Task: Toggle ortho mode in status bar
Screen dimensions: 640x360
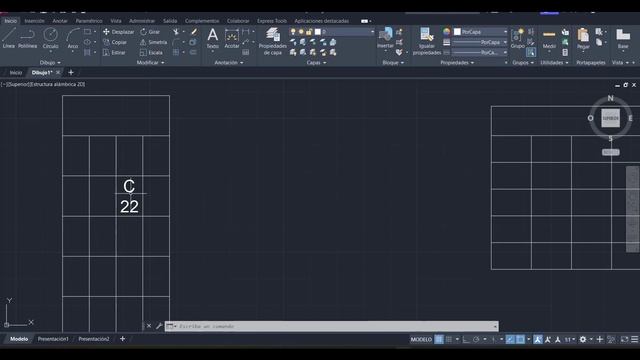Action: pyautogui.click(x=466, y=340)
